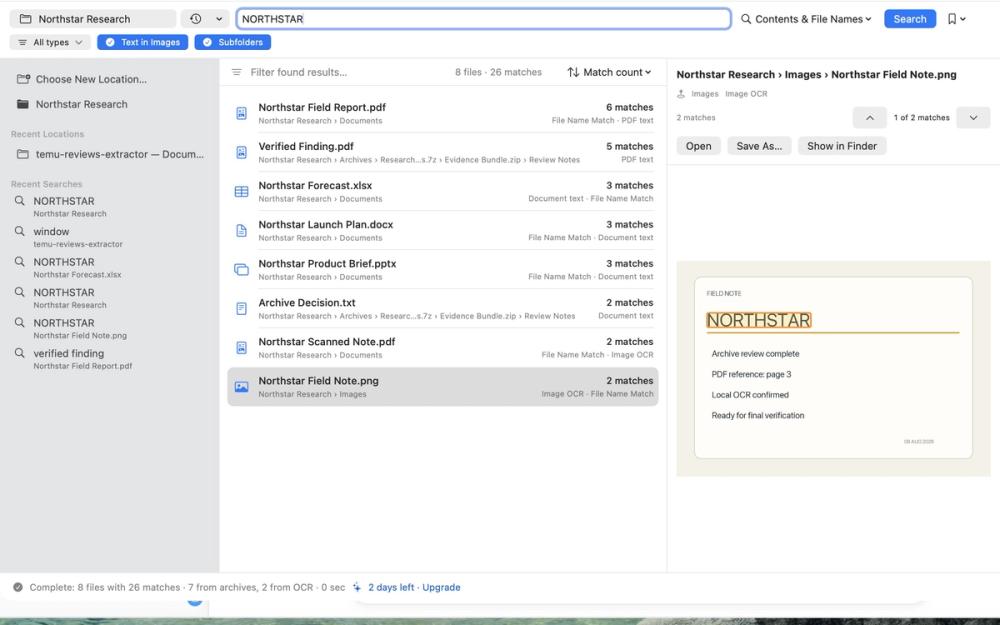Click the PDF icon of Verified Finding.pdf
Image resolution: width=1000 pixels, height=625 pixels.
[x=241, y=152]
